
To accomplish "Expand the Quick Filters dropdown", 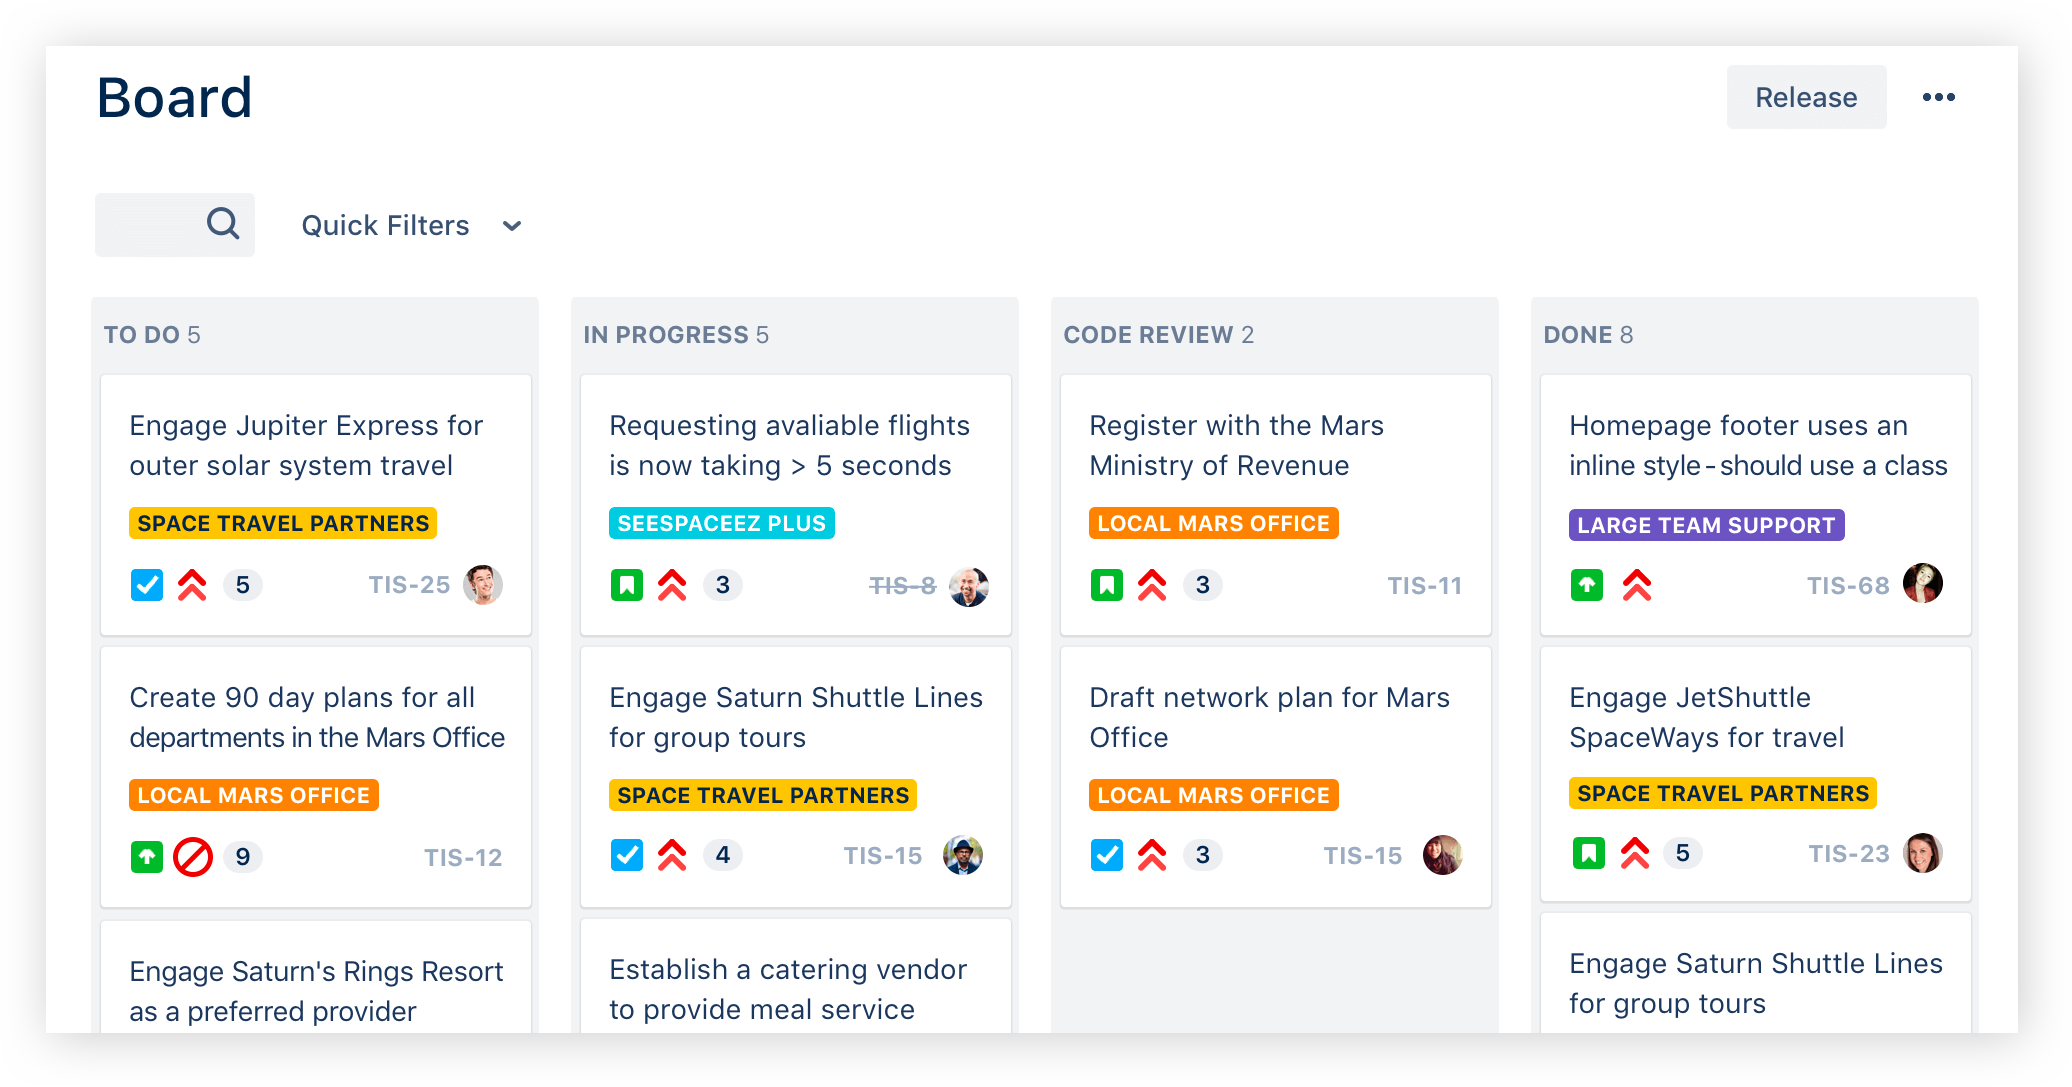I will click(386, 226).
